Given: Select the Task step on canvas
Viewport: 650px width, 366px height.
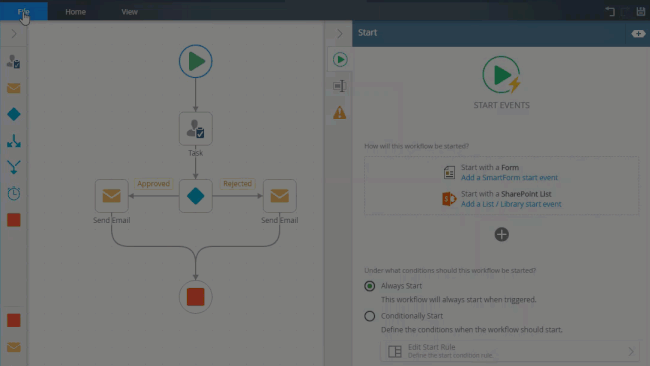Looking at the screenshot, I should 196,129.
